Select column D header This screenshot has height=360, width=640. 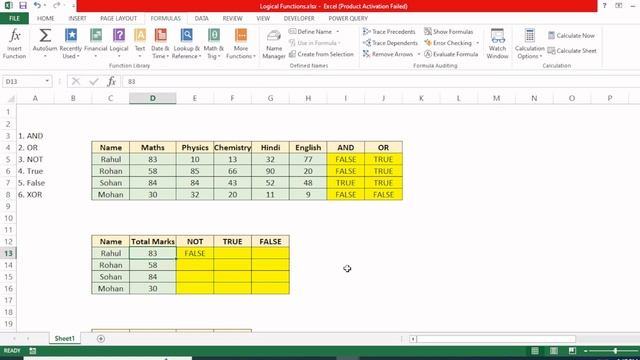153,98
